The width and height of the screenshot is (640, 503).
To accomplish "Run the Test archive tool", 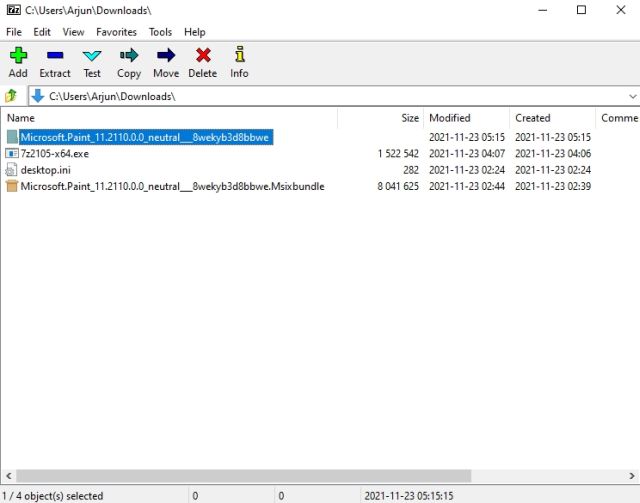I will (92, 56).
